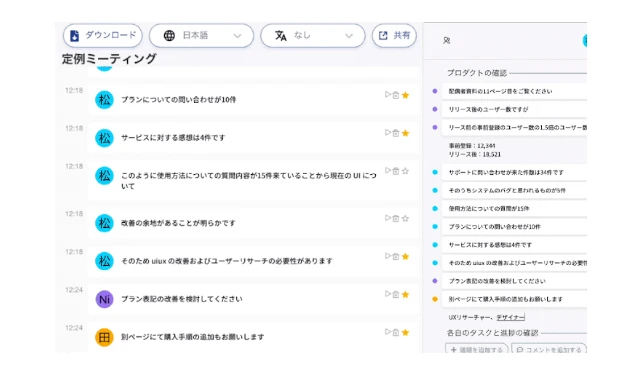Toggle the star on '別ページにて購入手順の追加' transcript line
636x378 pixels.
(x=405, y=332)
